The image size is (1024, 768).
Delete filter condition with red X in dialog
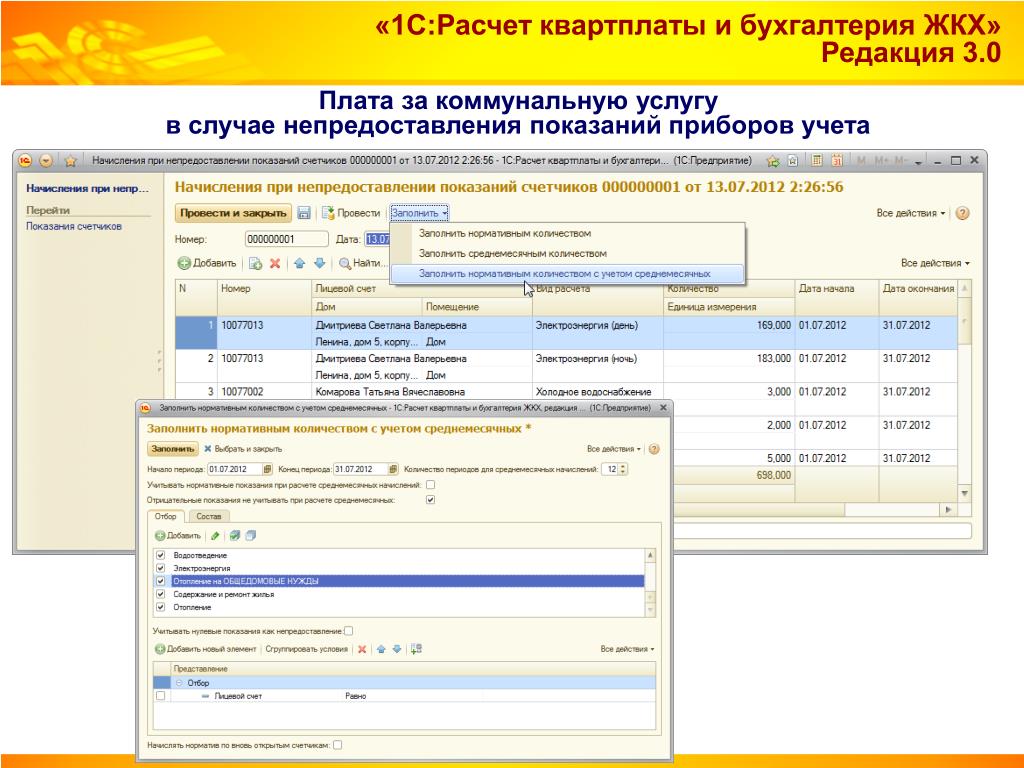(x=362, y=649)
